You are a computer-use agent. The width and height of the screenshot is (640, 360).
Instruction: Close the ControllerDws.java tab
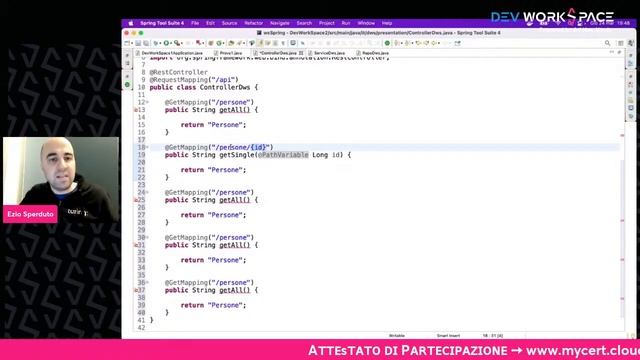coord(301,53)
